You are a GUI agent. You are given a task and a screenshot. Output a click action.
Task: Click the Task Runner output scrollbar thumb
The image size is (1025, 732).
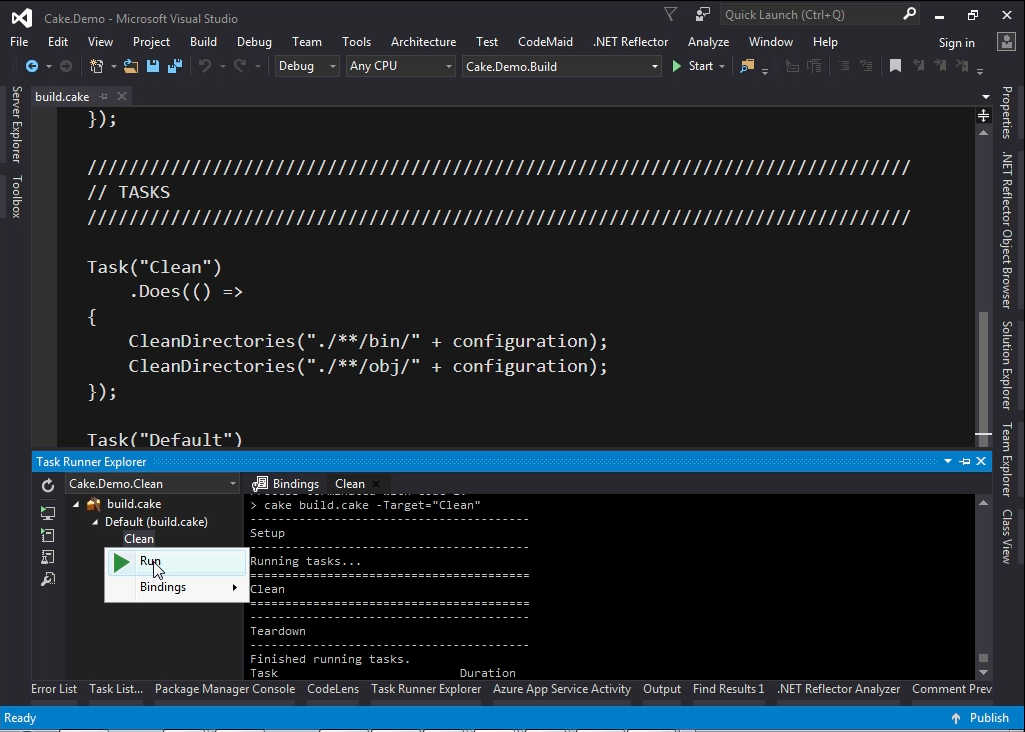[x=983, y=658]
